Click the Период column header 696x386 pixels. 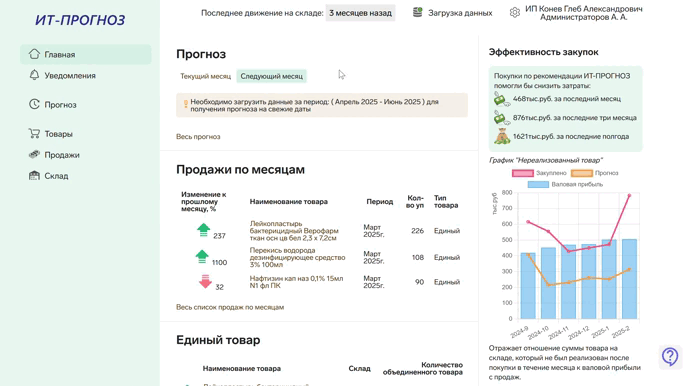click(380, 202)
